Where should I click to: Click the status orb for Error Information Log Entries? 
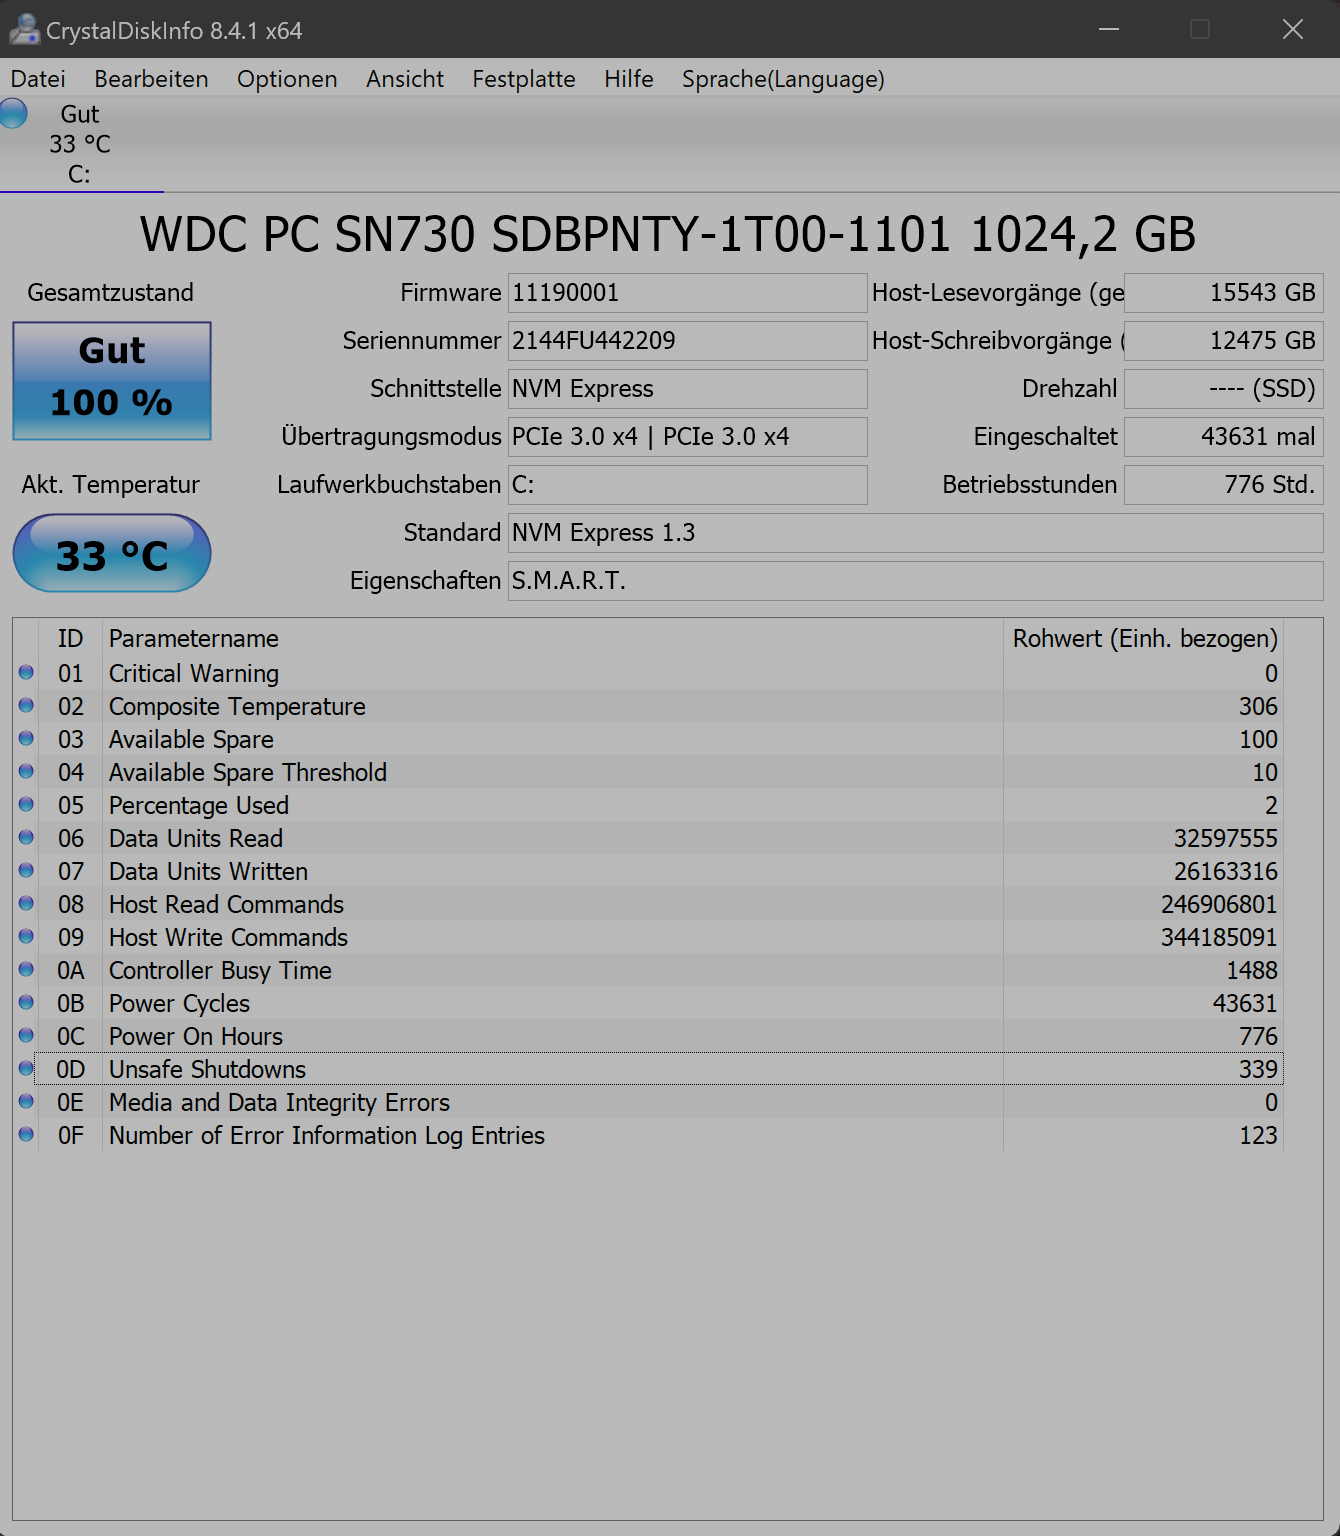[x=26, y=1134]
